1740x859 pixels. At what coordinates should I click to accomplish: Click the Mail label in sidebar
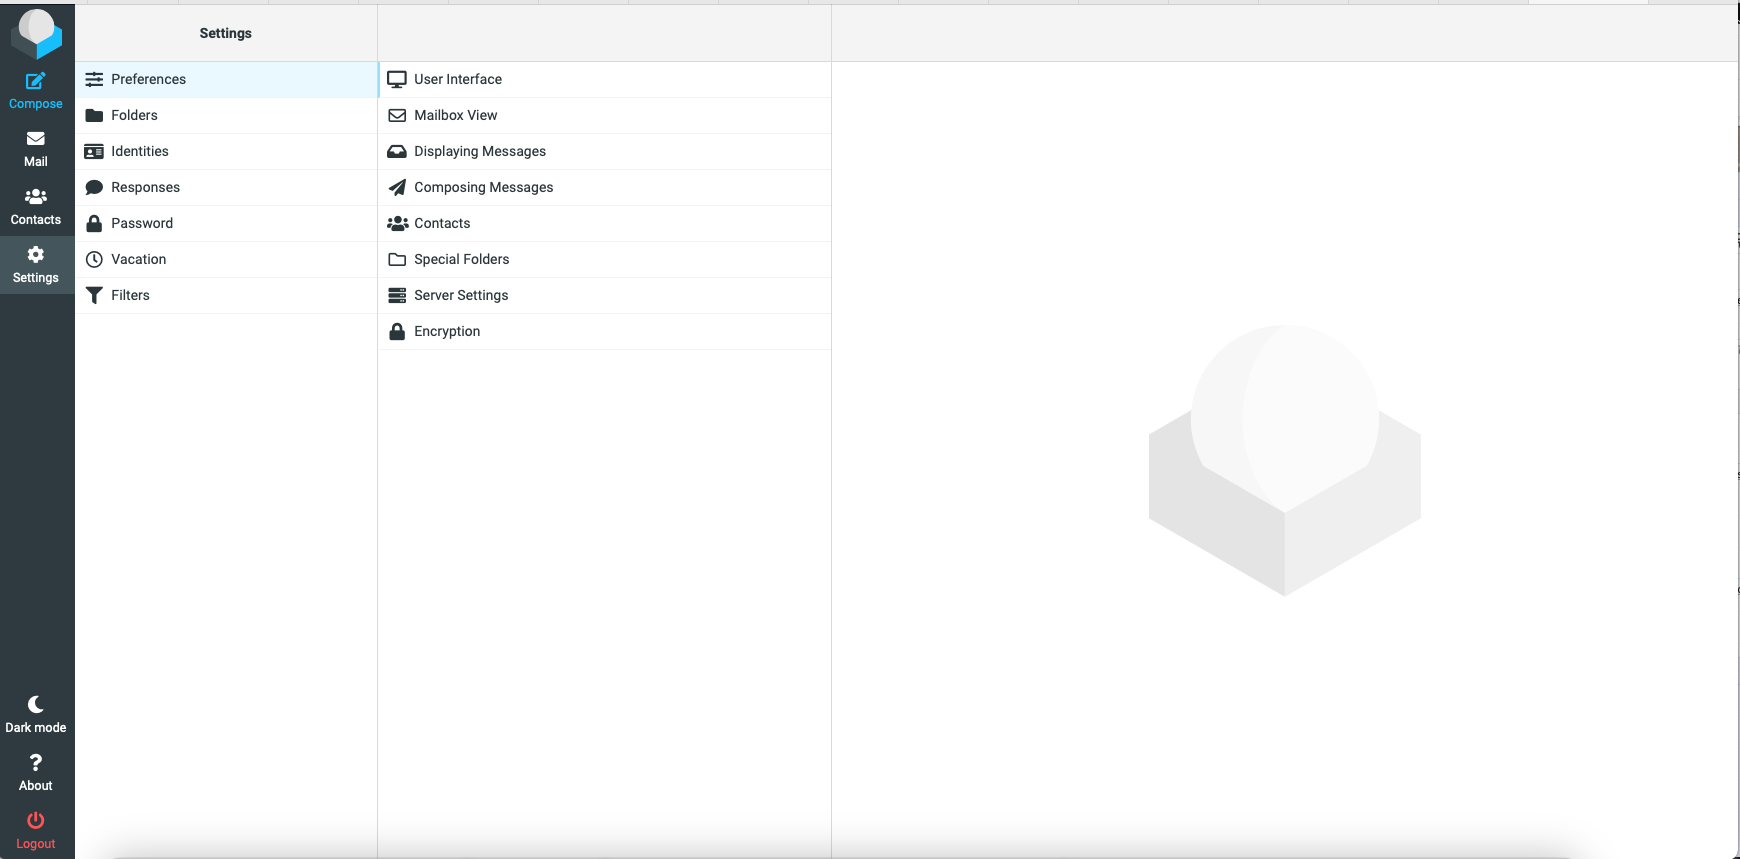click(x=35, y=162)
